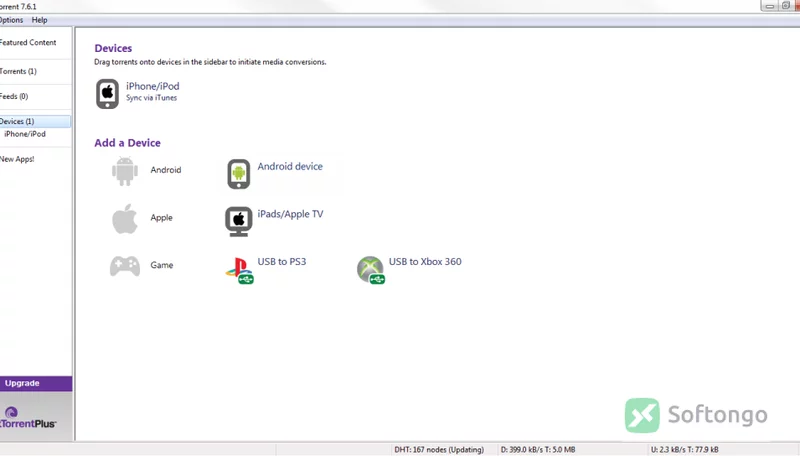Minimize the uTorrent window
This screenshot has width=800, height=456.
[769, 6]
